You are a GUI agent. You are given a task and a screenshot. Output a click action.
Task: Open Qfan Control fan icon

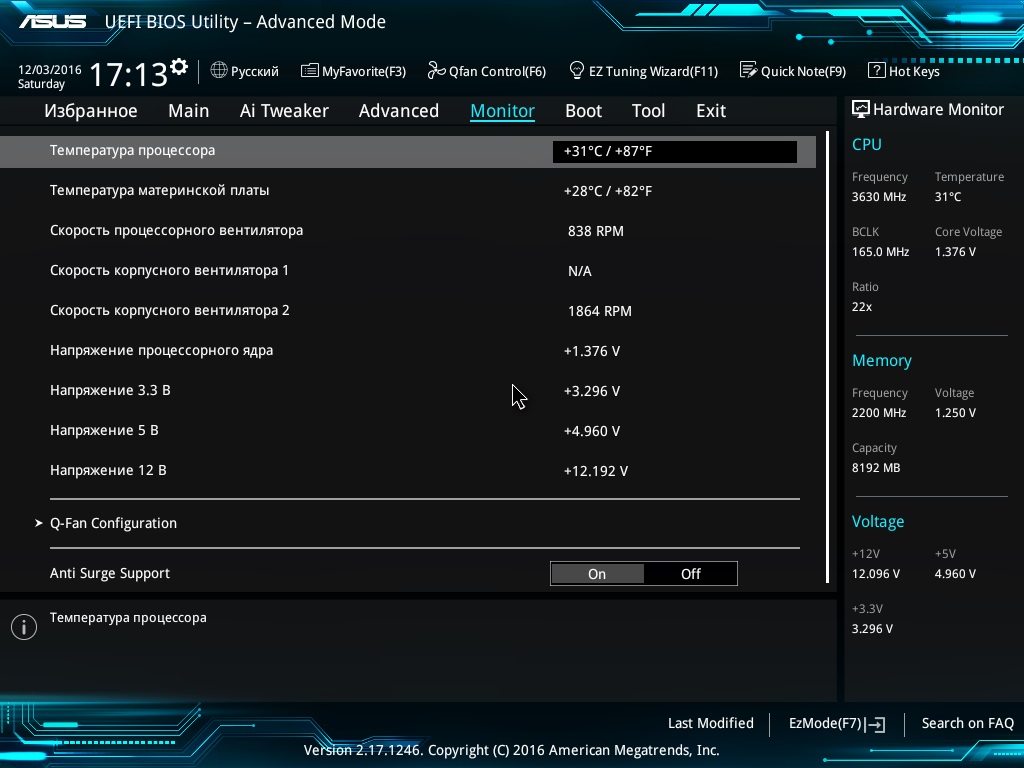(436, 70)
